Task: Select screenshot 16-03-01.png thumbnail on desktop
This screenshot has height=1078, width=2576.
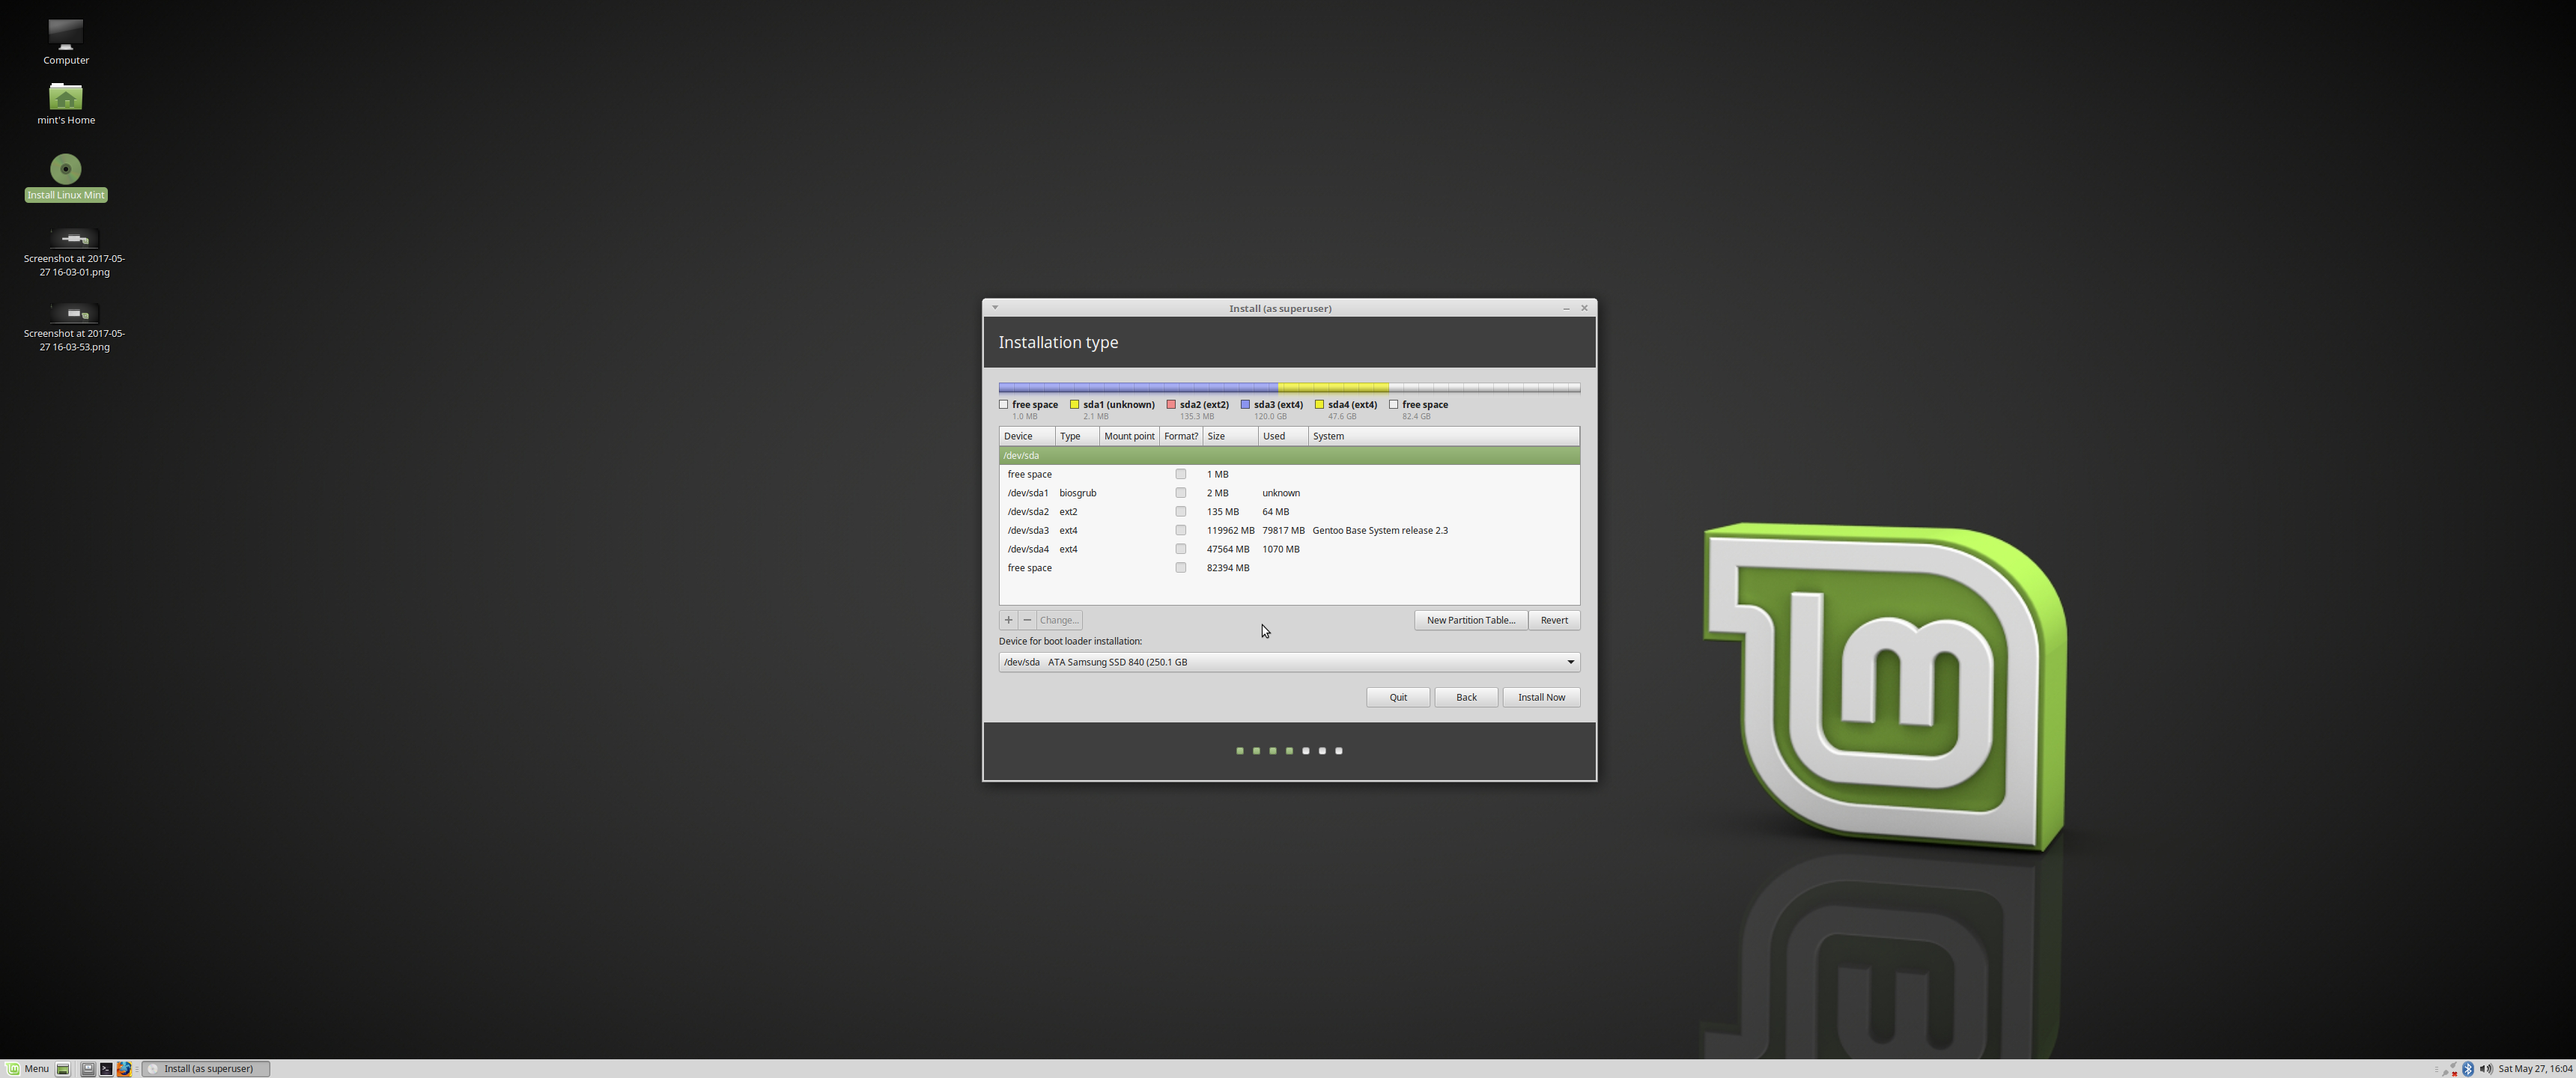Action: click(x=74, y=238)
